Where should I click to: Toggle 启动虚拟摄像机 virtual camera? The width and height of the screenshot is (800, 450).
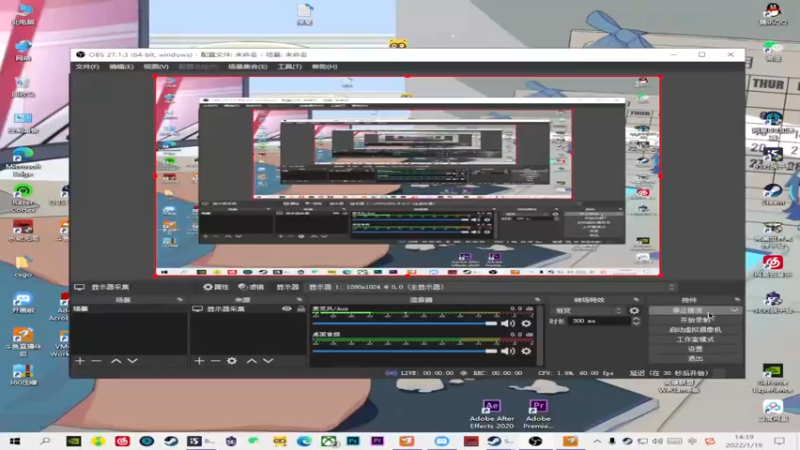(x=695, y=330)
